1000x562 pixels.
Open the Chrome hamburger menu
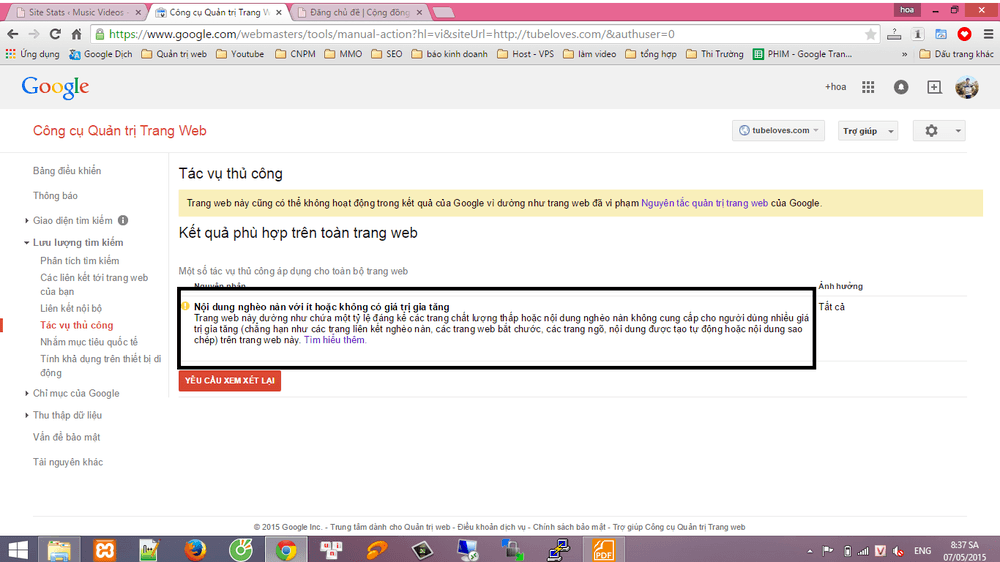(988, 34)
